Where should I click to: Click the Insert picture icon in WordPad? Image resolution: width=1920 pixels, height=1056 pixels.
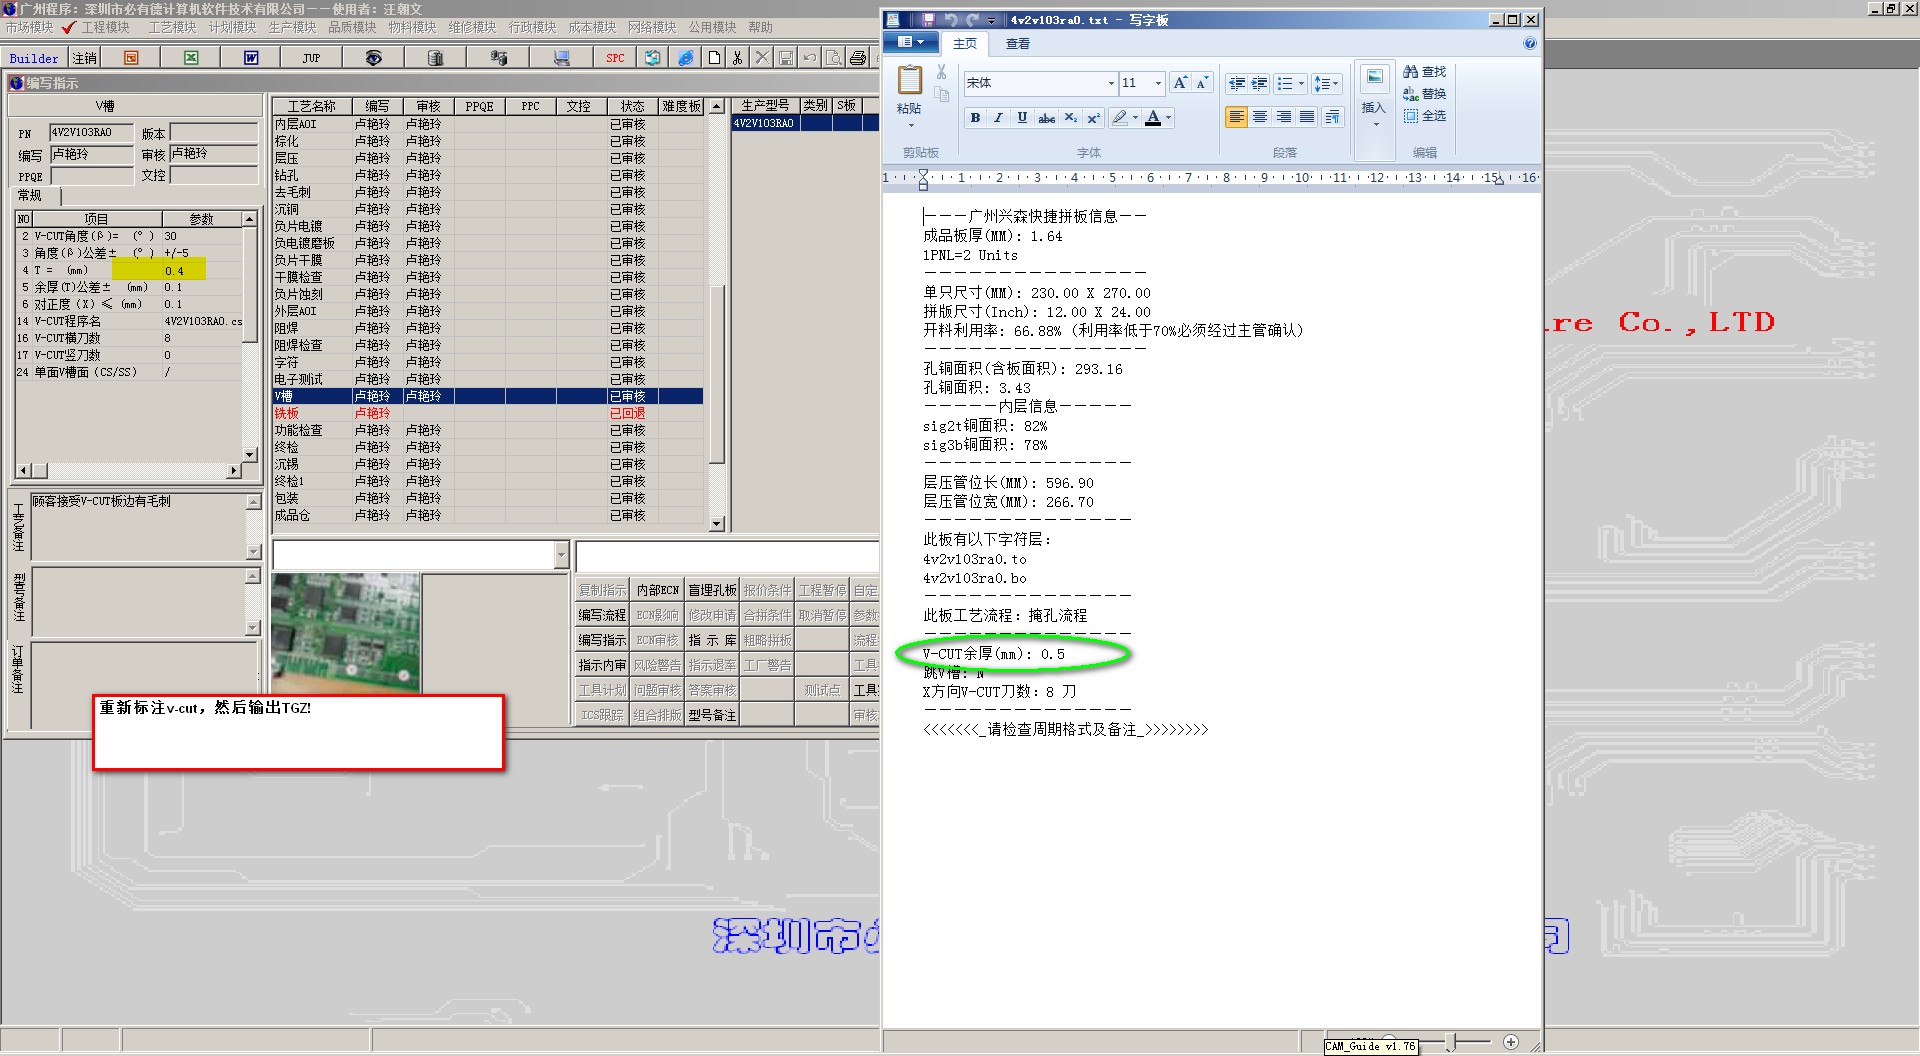tap(1375, 78)
